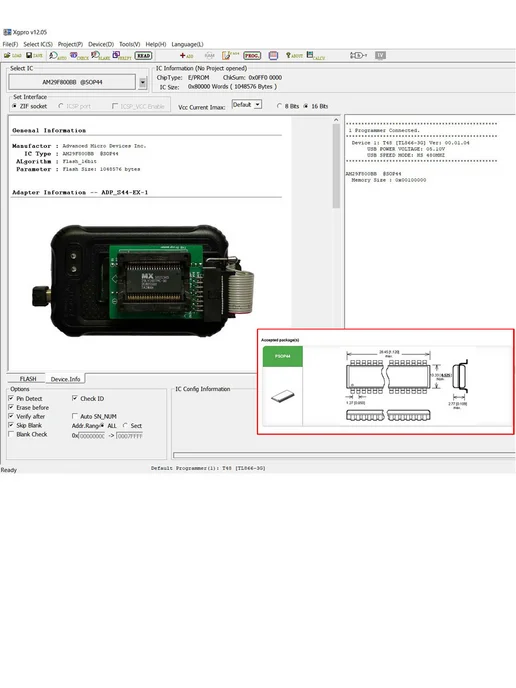Viewport: 516px width, 688px height.
Task: Click the AM29F800BB @SOP44 select IC button
Action: pos(72,82)
